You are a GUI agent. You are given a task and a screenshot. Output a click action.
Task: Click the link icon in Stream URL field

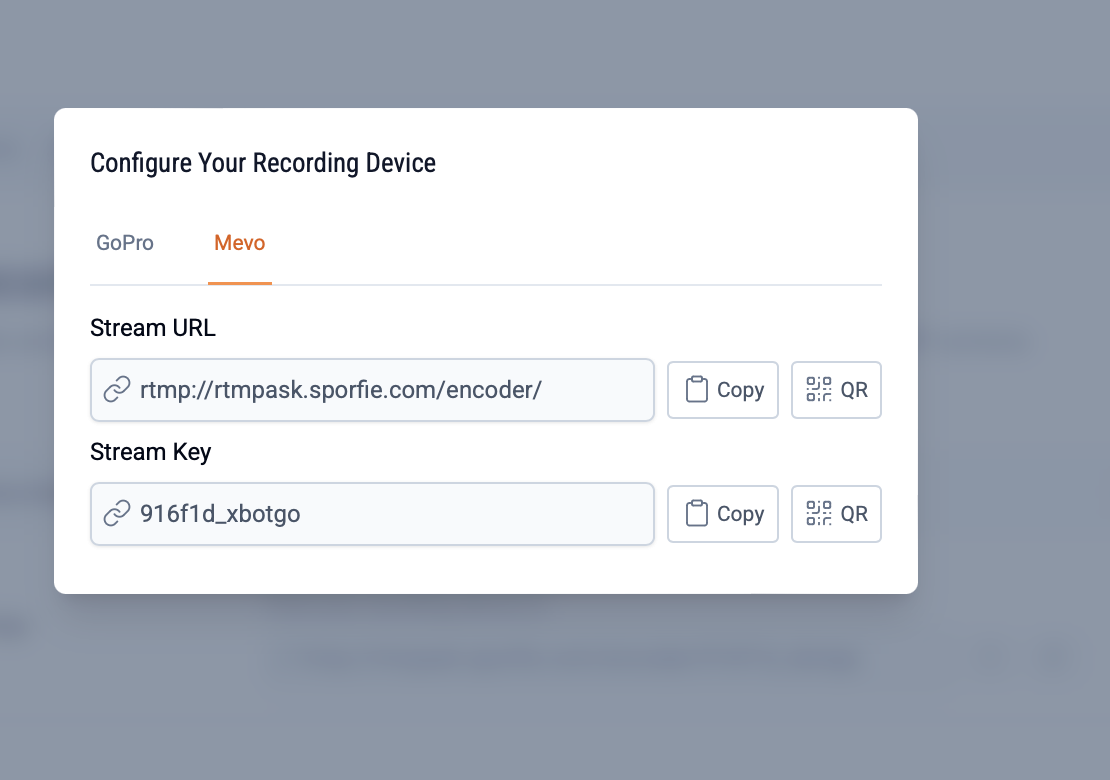pos(117,390)
